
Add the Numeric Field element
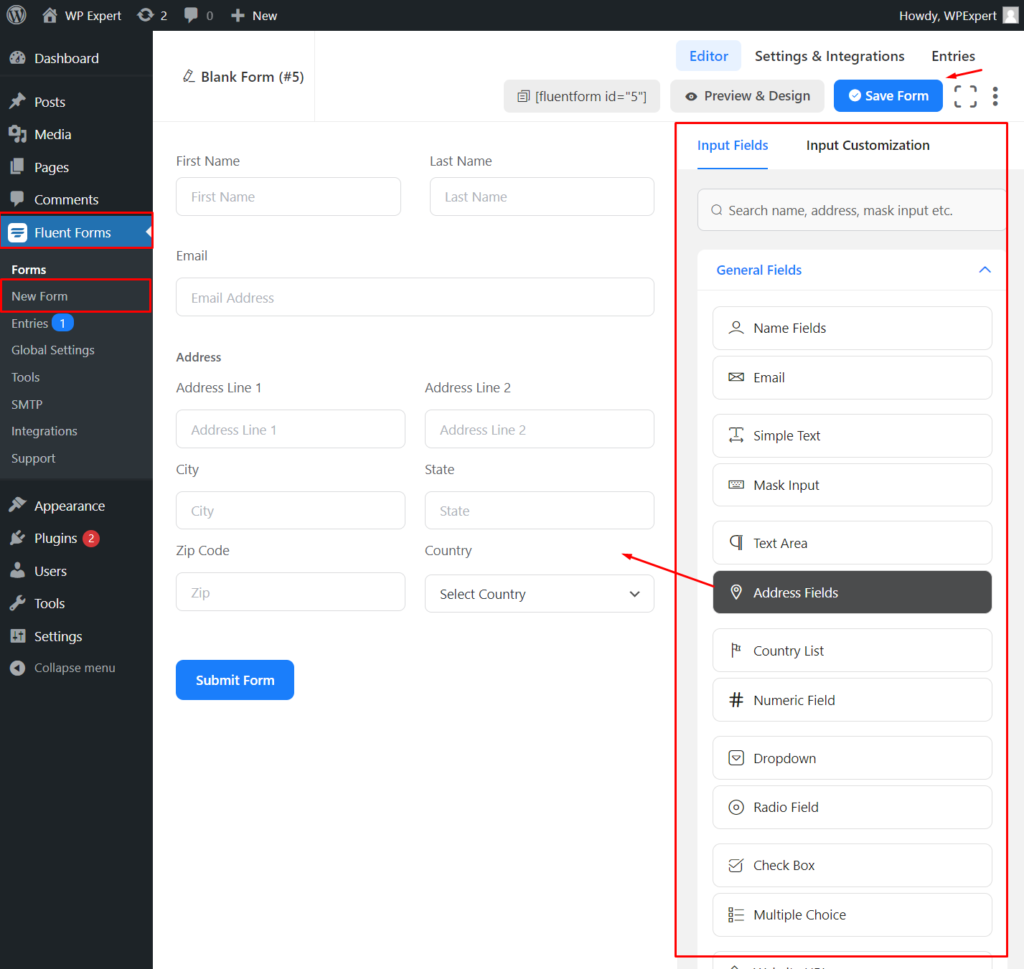(852, 700)
